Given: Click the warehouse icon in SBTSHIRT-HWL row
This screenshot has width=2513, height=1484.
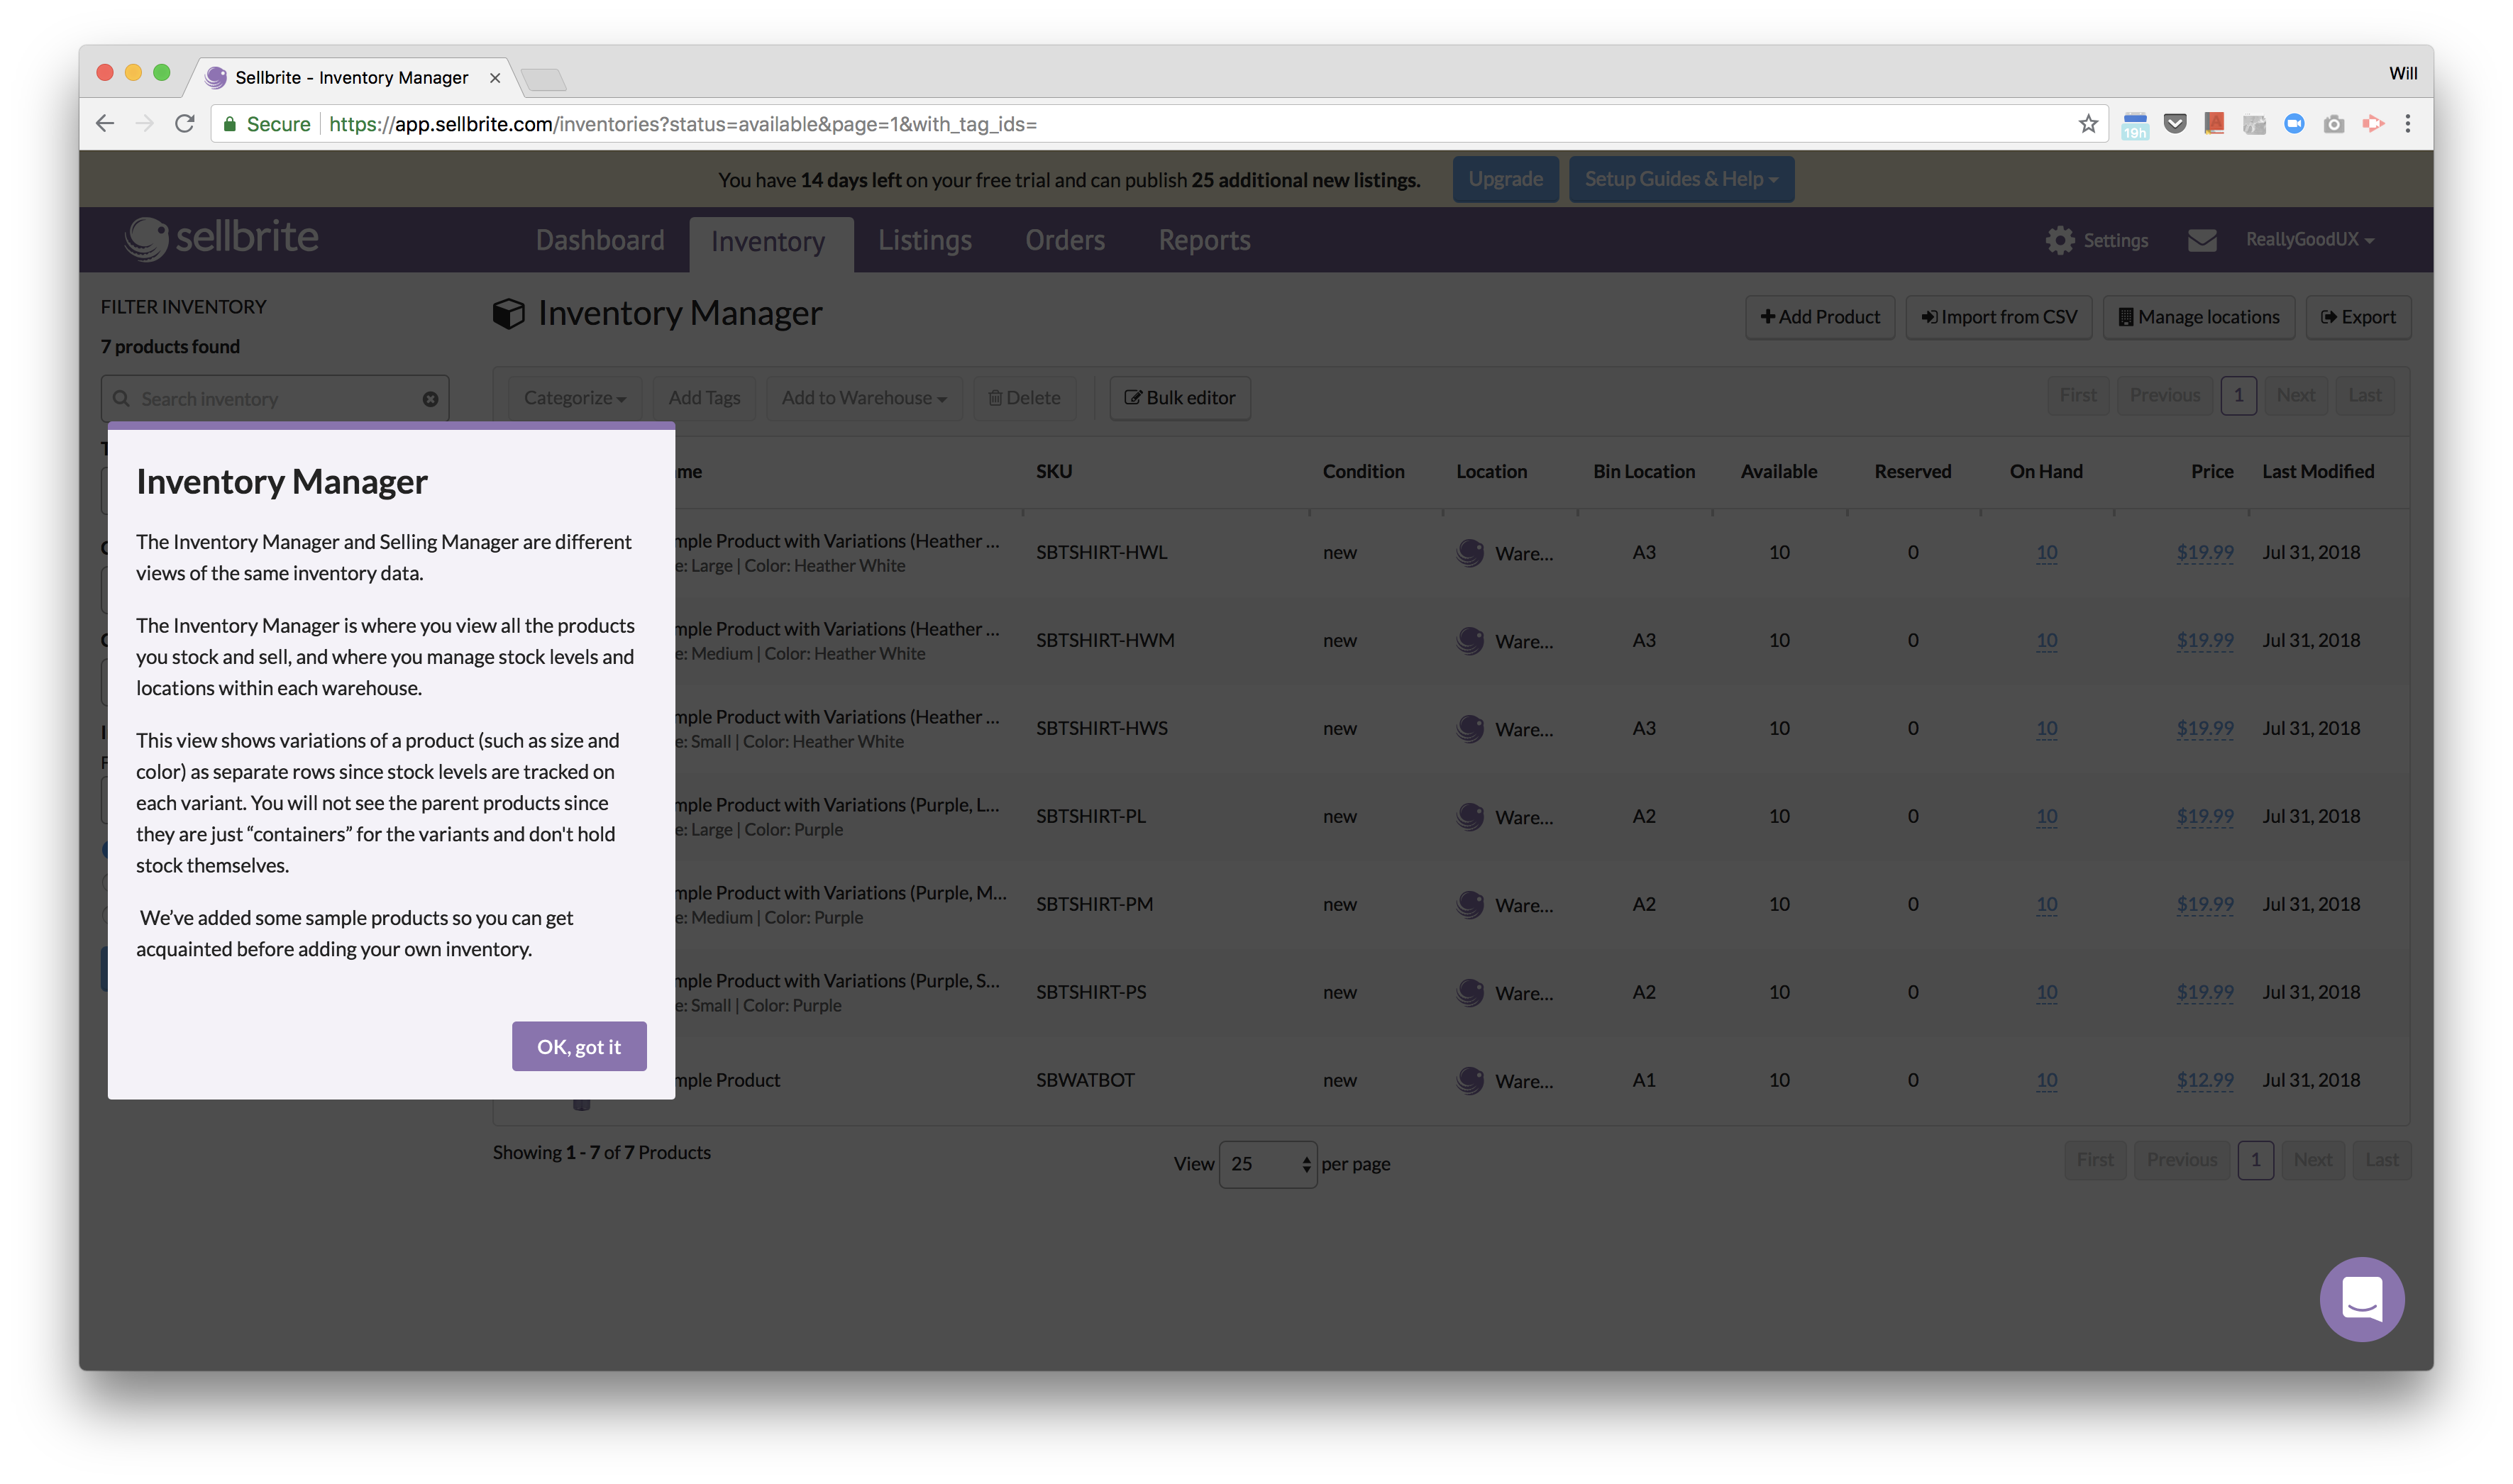Looking at the screenshot, I should click(x=1470, y=552).
